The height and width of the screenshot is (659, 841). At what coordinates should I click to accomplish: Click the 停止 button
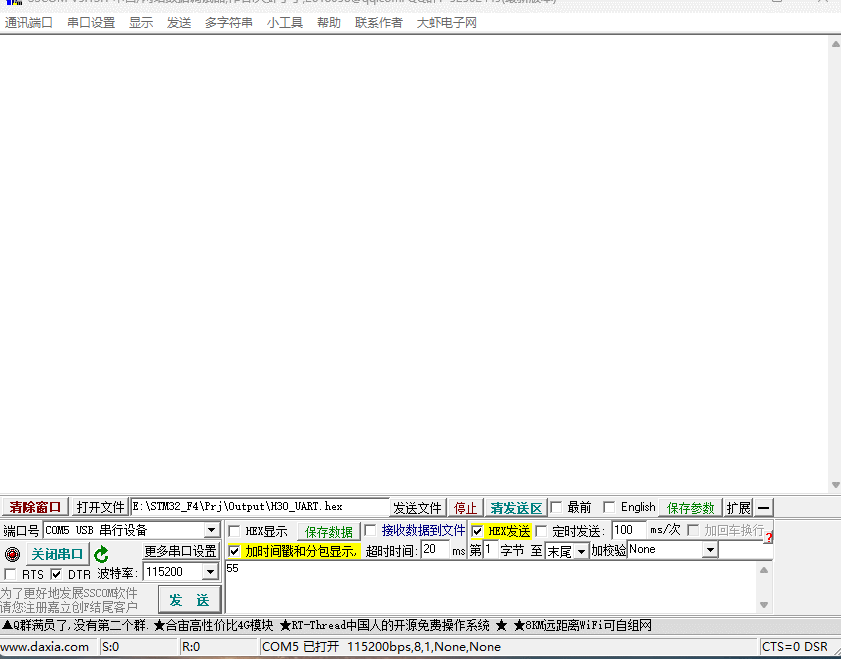click(466, 507)
